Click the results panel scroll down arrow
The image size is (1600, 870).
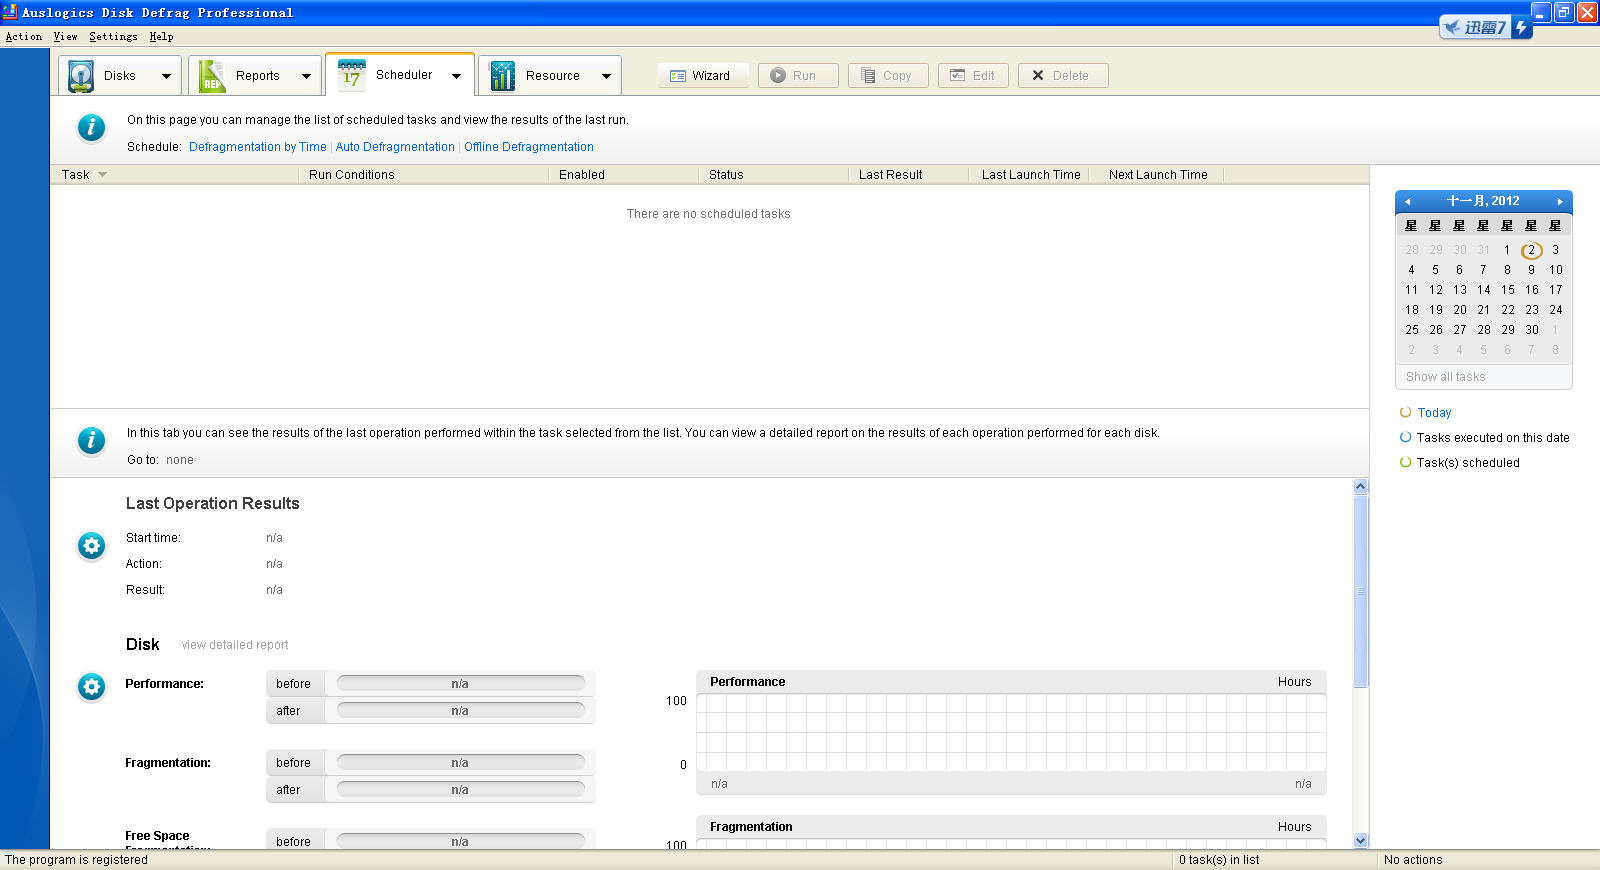1360,841
